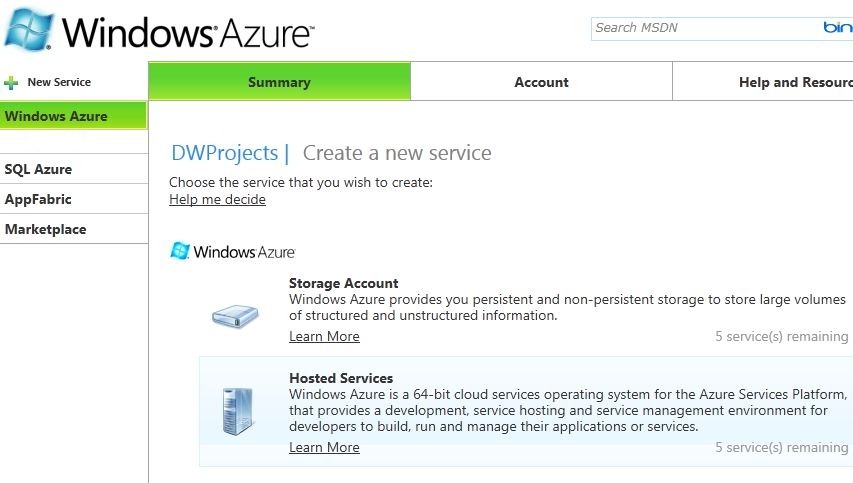
Task: Select Windows Azure in the sidebar
Action: point(73,116)
